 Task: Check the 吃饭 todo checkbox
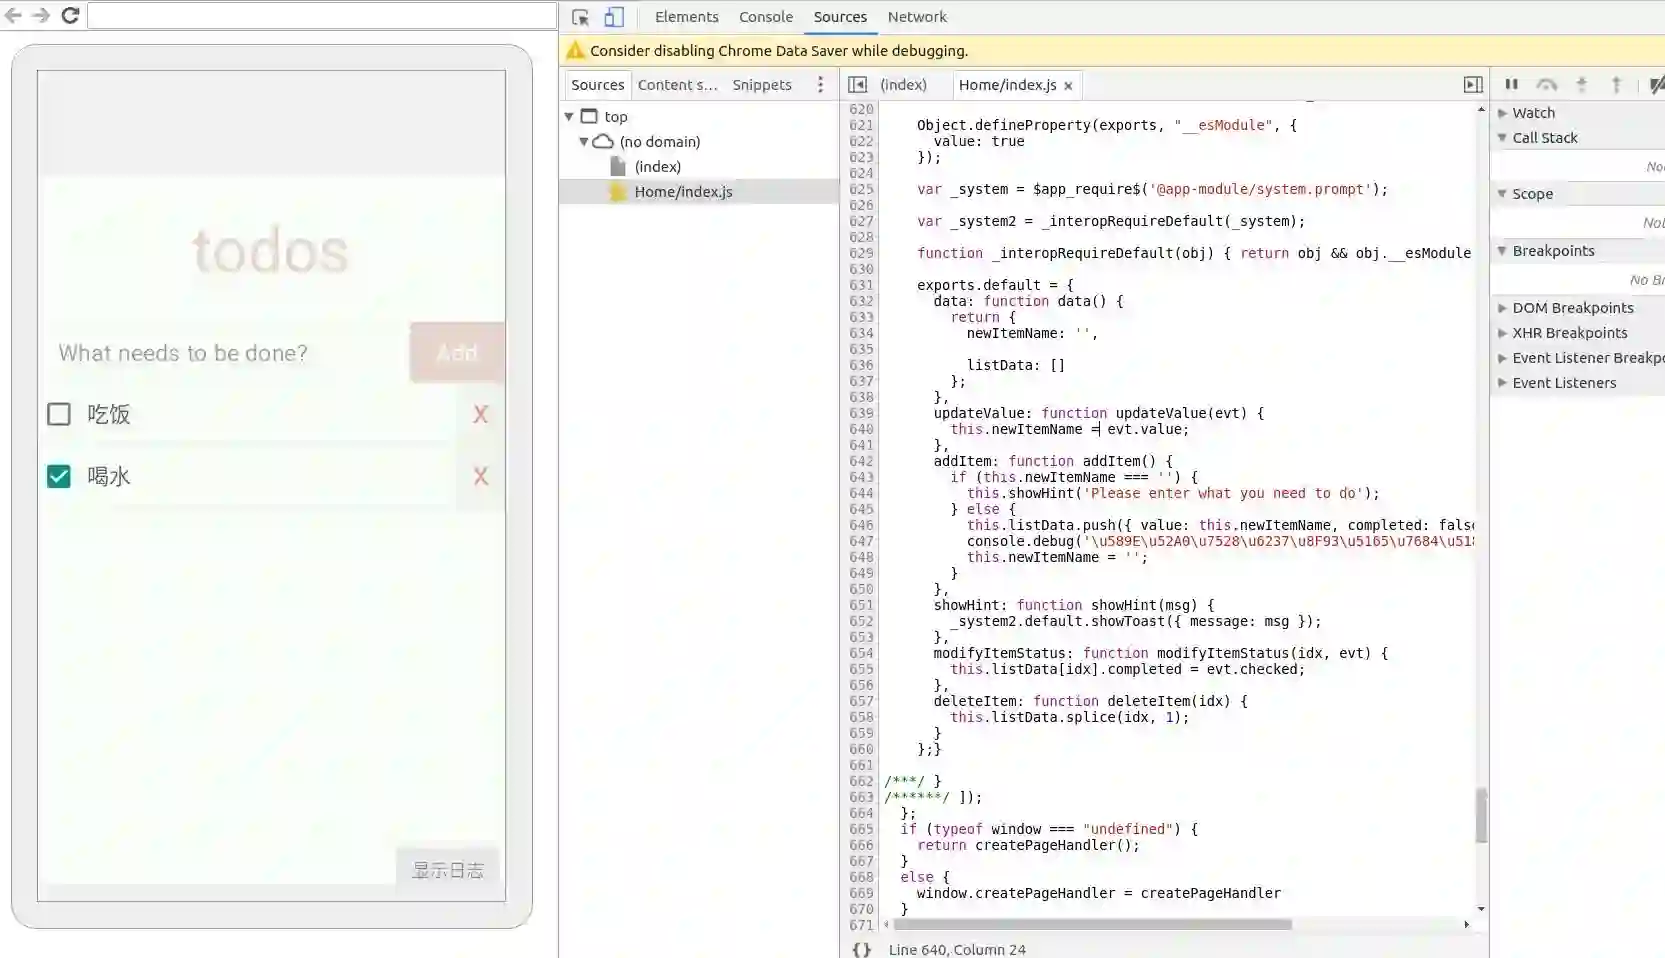(59, 414)
